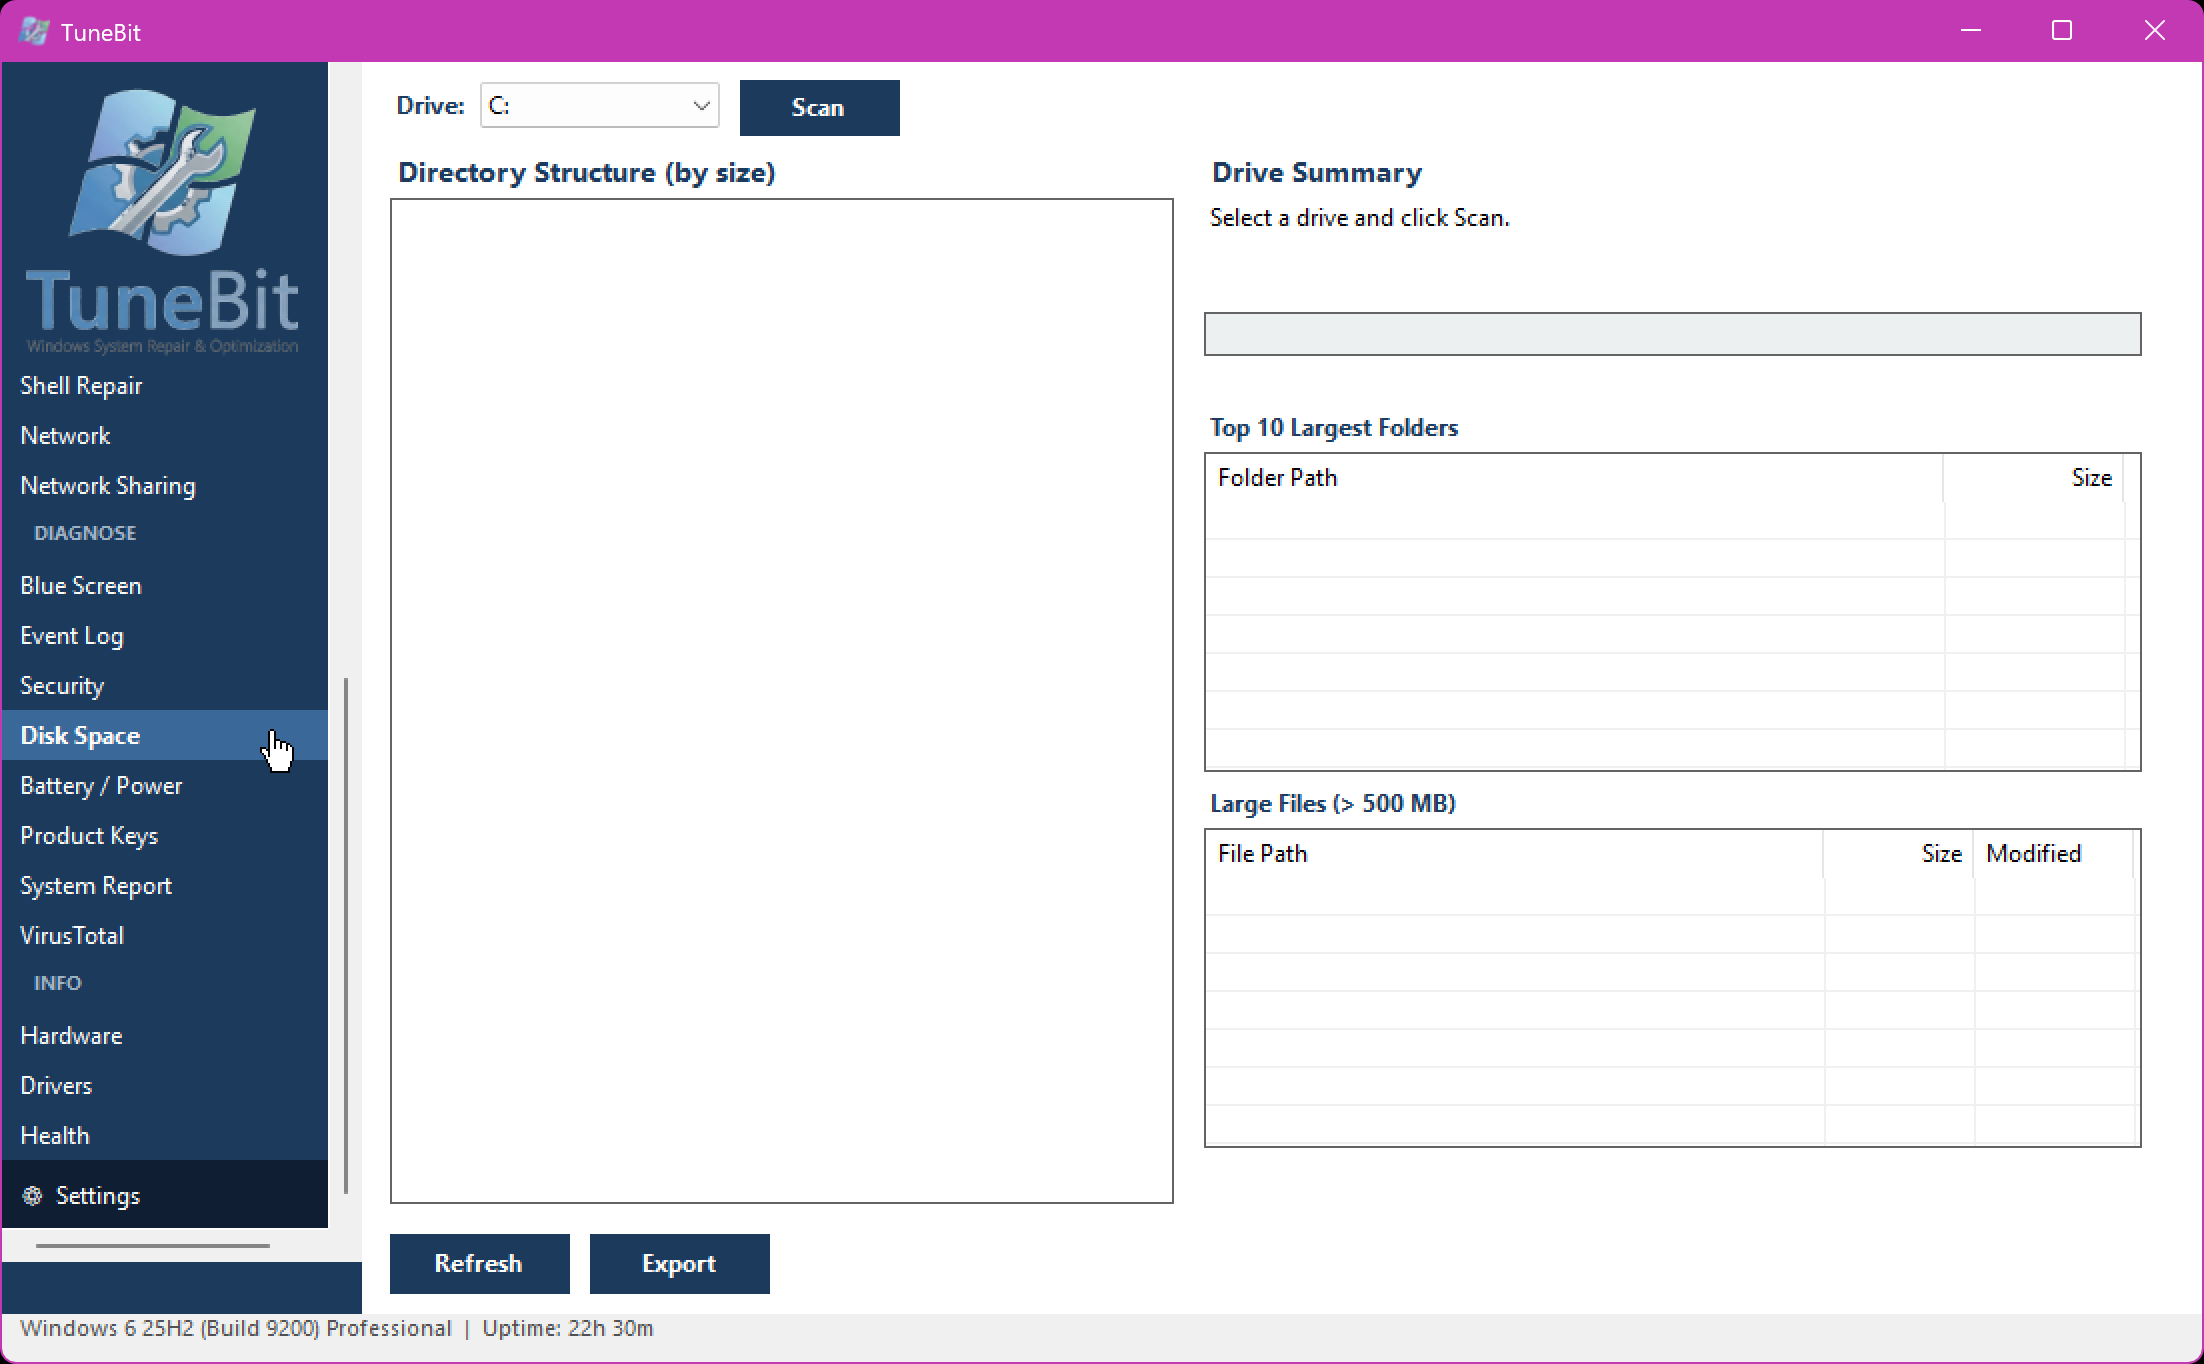This screenshot has width=2204, height=1364.
Task: Select Blue Screen diagnostics
Action: (x=165, y=585)
